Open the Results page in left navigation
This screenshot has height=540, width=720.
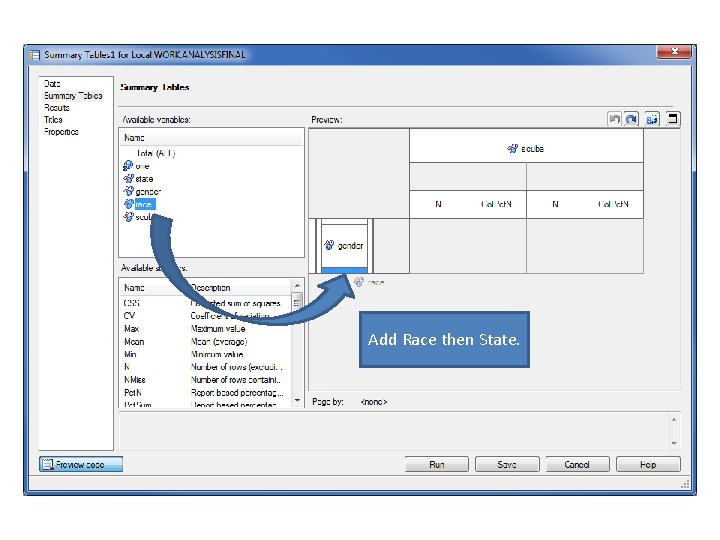pos(57,107)
